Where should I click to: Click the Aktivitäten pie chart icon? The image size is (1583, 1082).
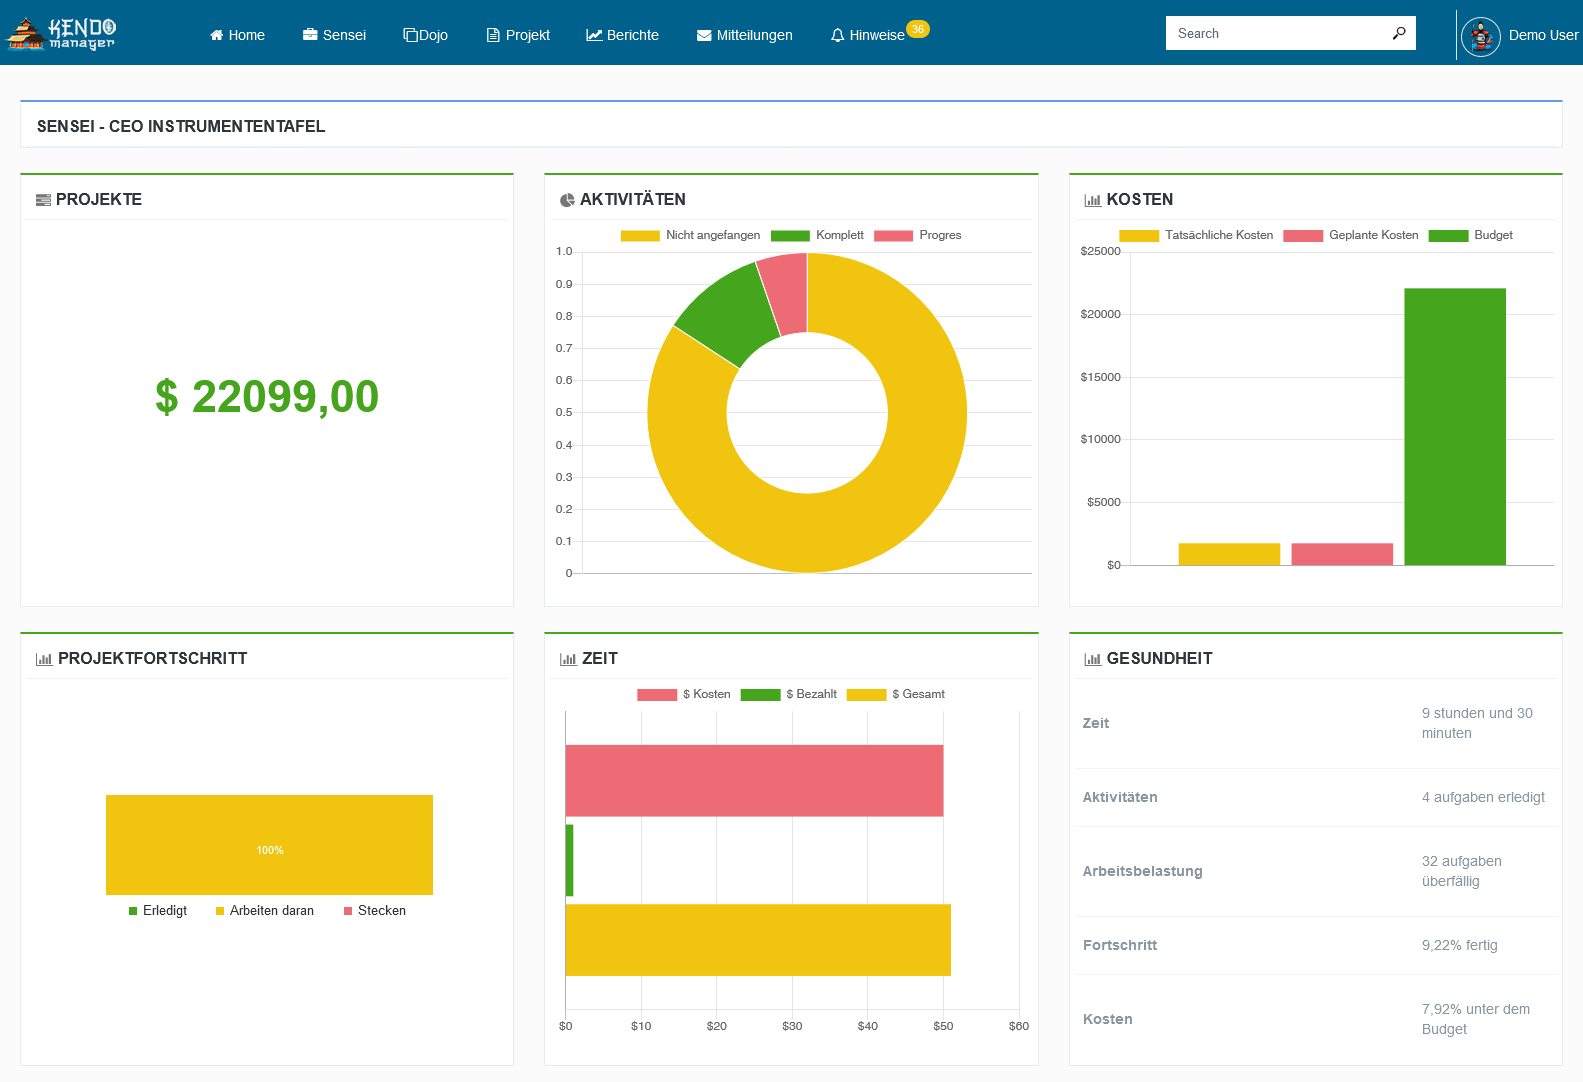click(x=567, y=200)
